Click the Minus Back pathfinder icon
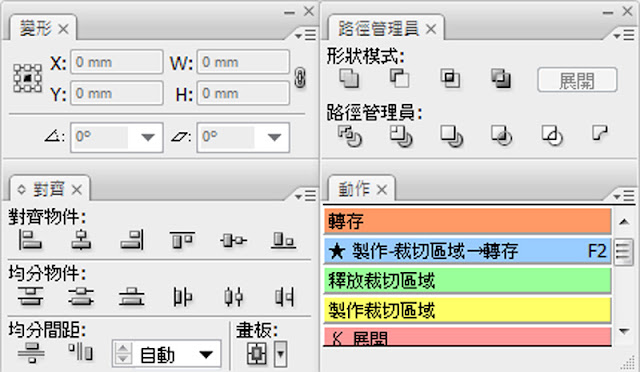640x372 pixels. pos(600,133)
